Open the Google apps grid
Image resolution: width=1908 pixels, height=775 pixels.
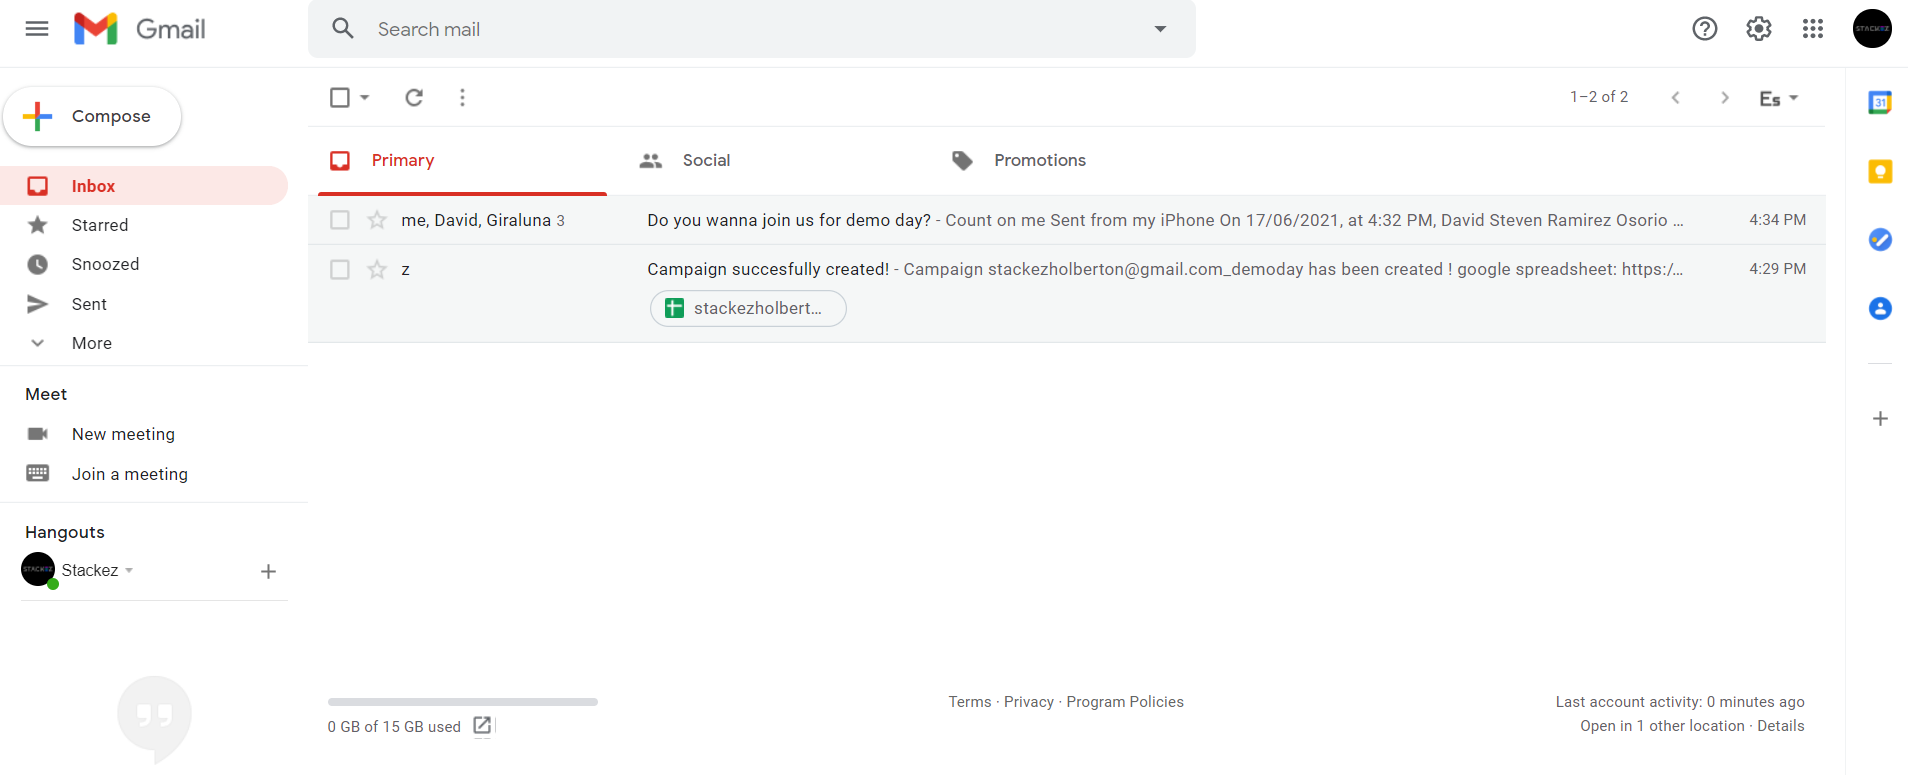[1813, 29]
